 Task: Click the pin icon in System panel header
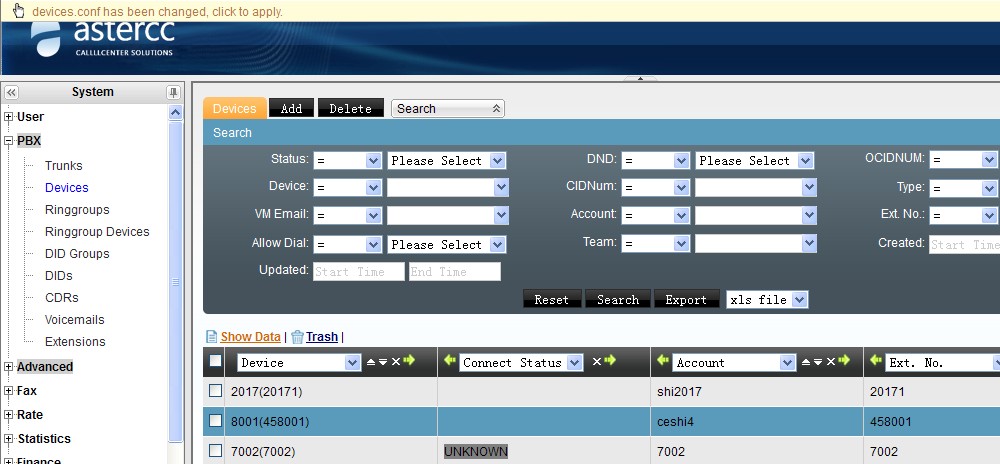click(x=173, y=92)
